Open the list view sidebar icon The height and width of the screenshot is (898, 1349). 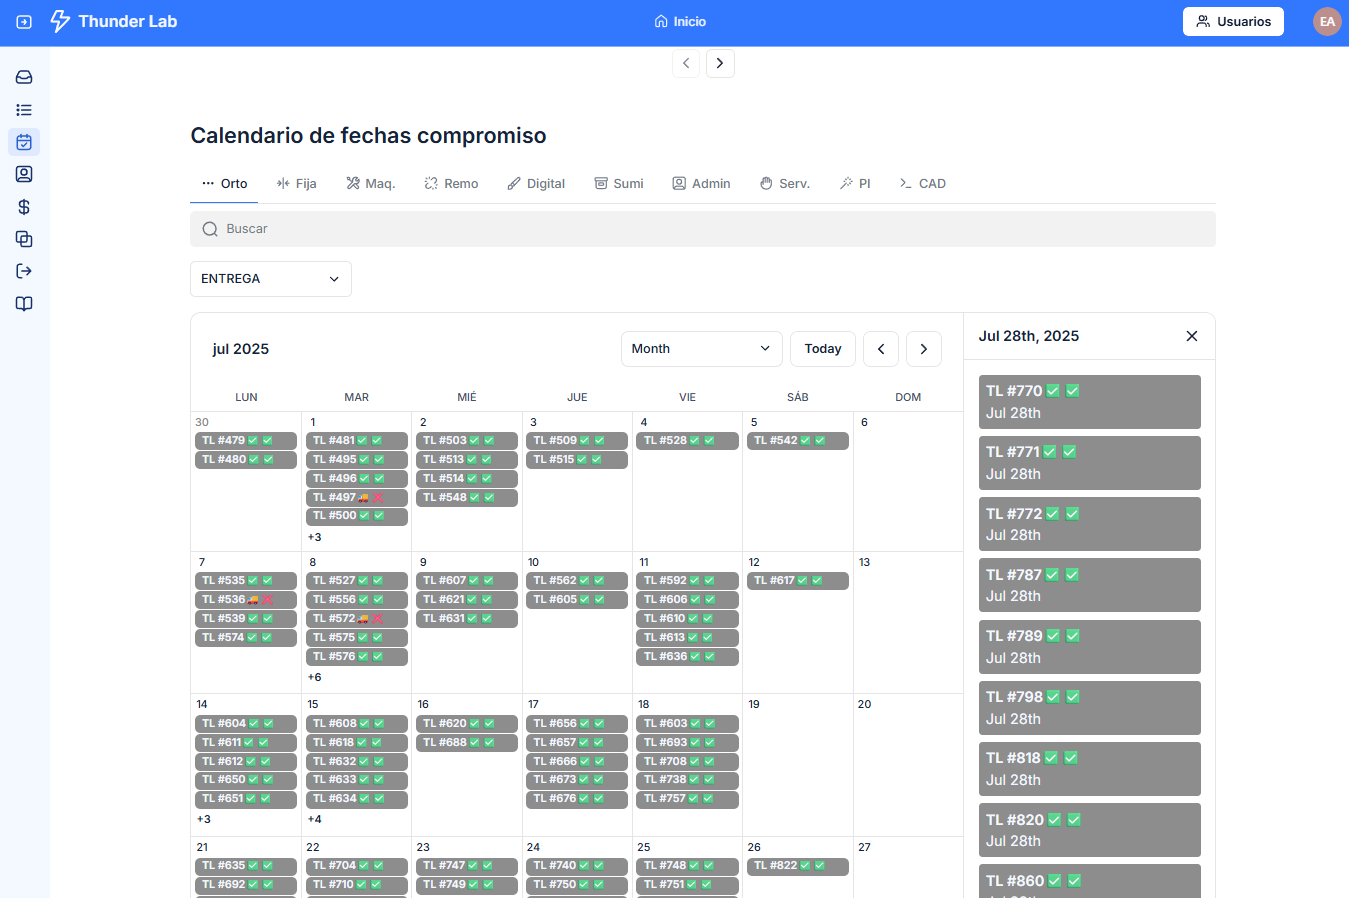click(24, 110)
